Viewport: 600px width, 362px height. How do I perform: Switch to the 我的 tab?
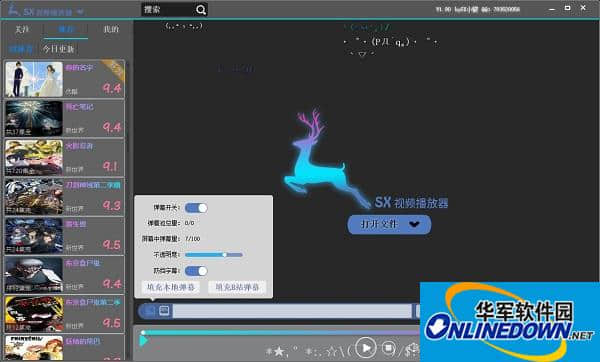(x=111, y=29)
